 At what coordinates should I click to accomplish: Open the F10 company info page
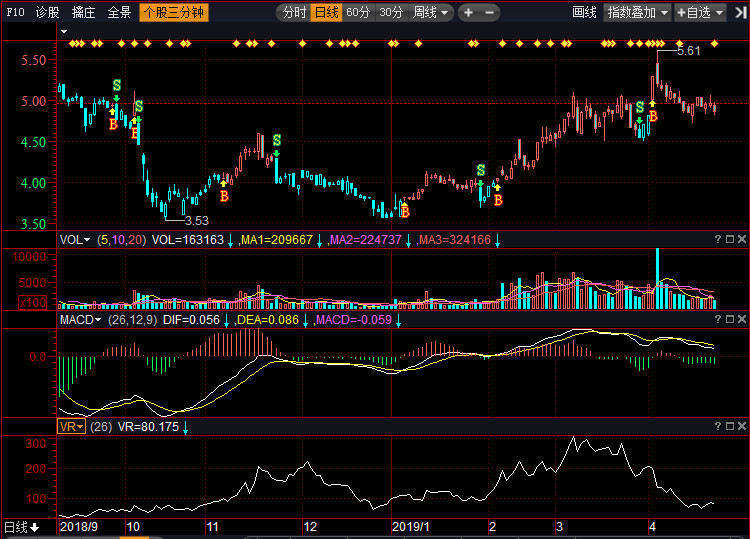click(x=15, y=12)
